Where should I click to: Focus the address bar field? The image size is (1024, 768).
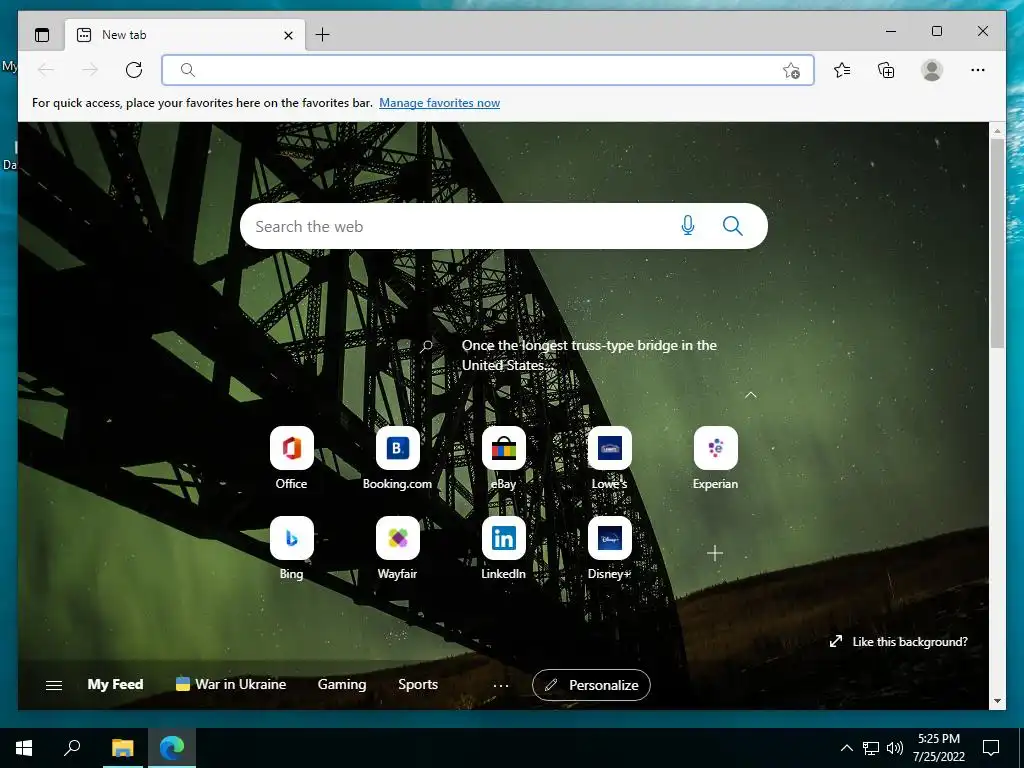(x=488, y=70)
